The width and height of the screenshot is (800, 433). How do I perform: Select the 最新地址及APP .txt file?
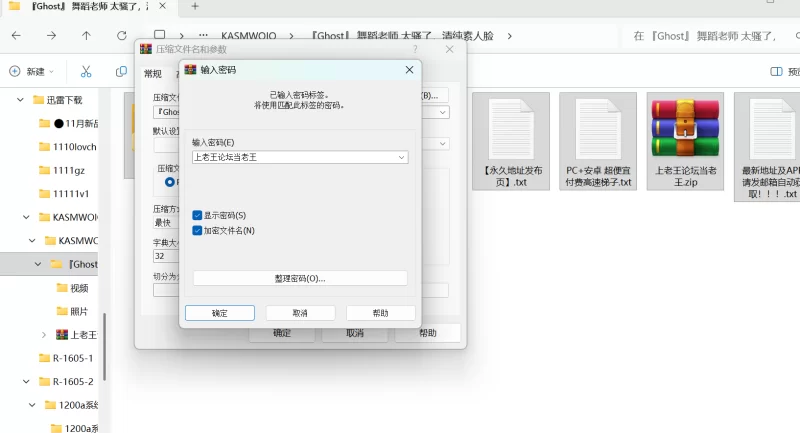point(767,147)
